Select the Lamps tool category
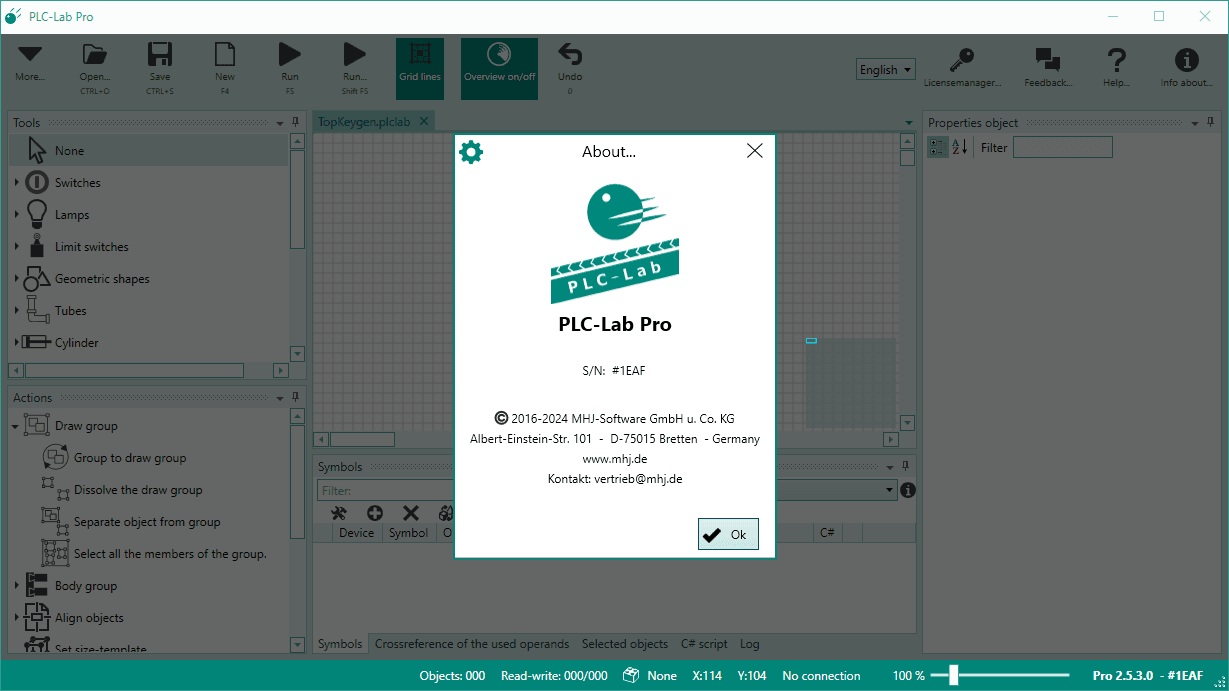 pos(72,214)
